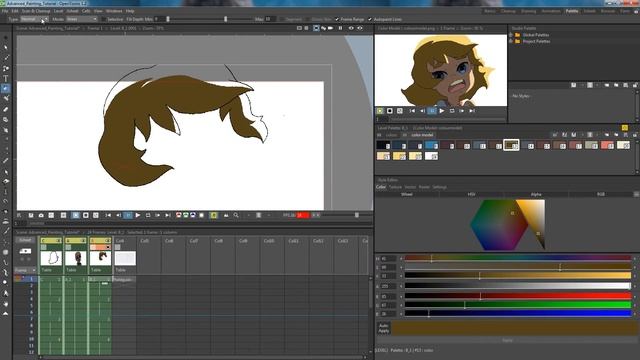The width and height of the screenshot is (640, 360).
Task: Select the first column outline thumbnail
Action: point(51,258)
